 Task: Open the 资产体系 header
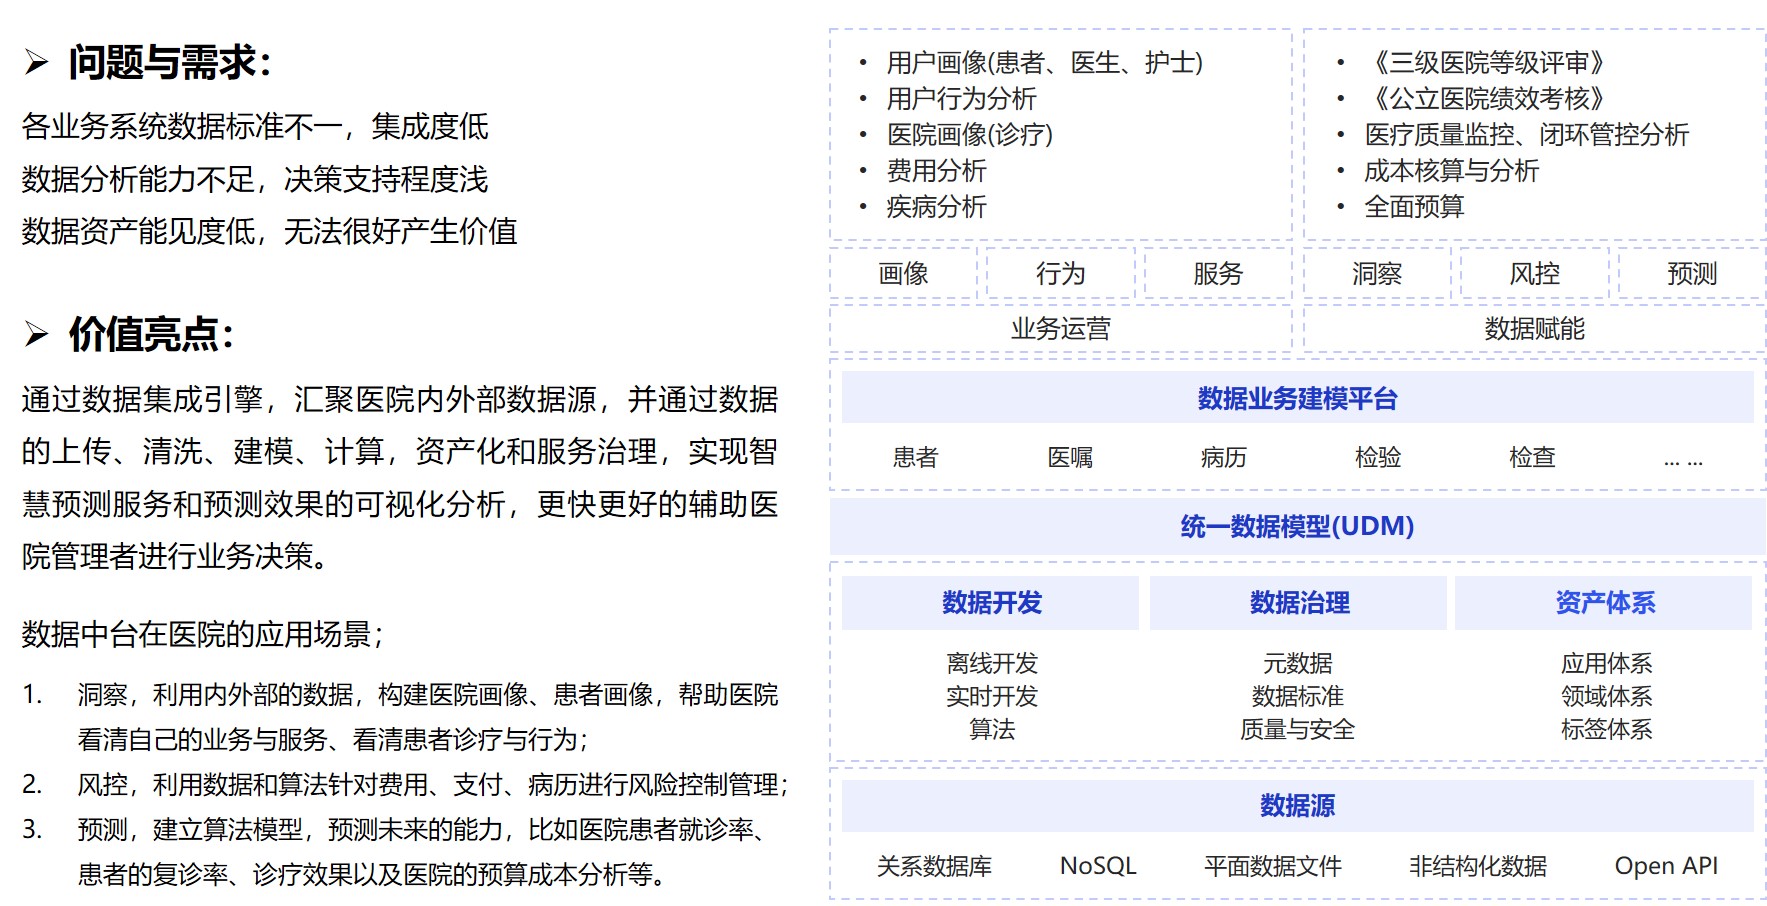tap(1604, 603)
